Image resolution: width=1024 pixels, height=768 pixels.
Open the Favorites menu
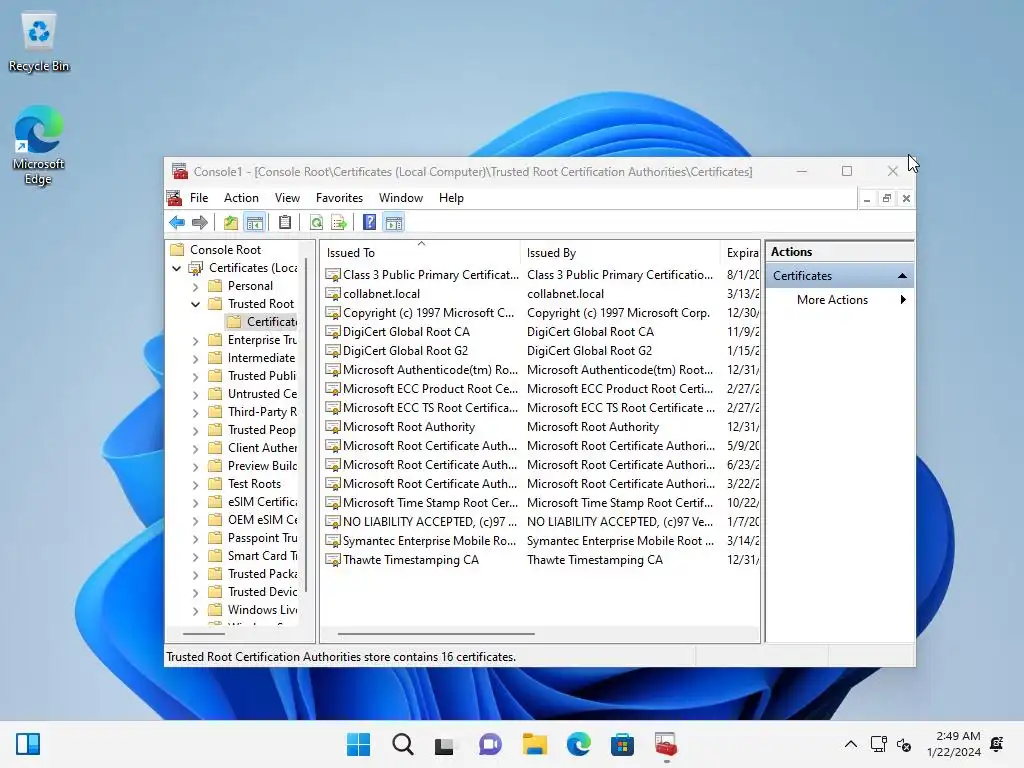[x=339, y=198]
